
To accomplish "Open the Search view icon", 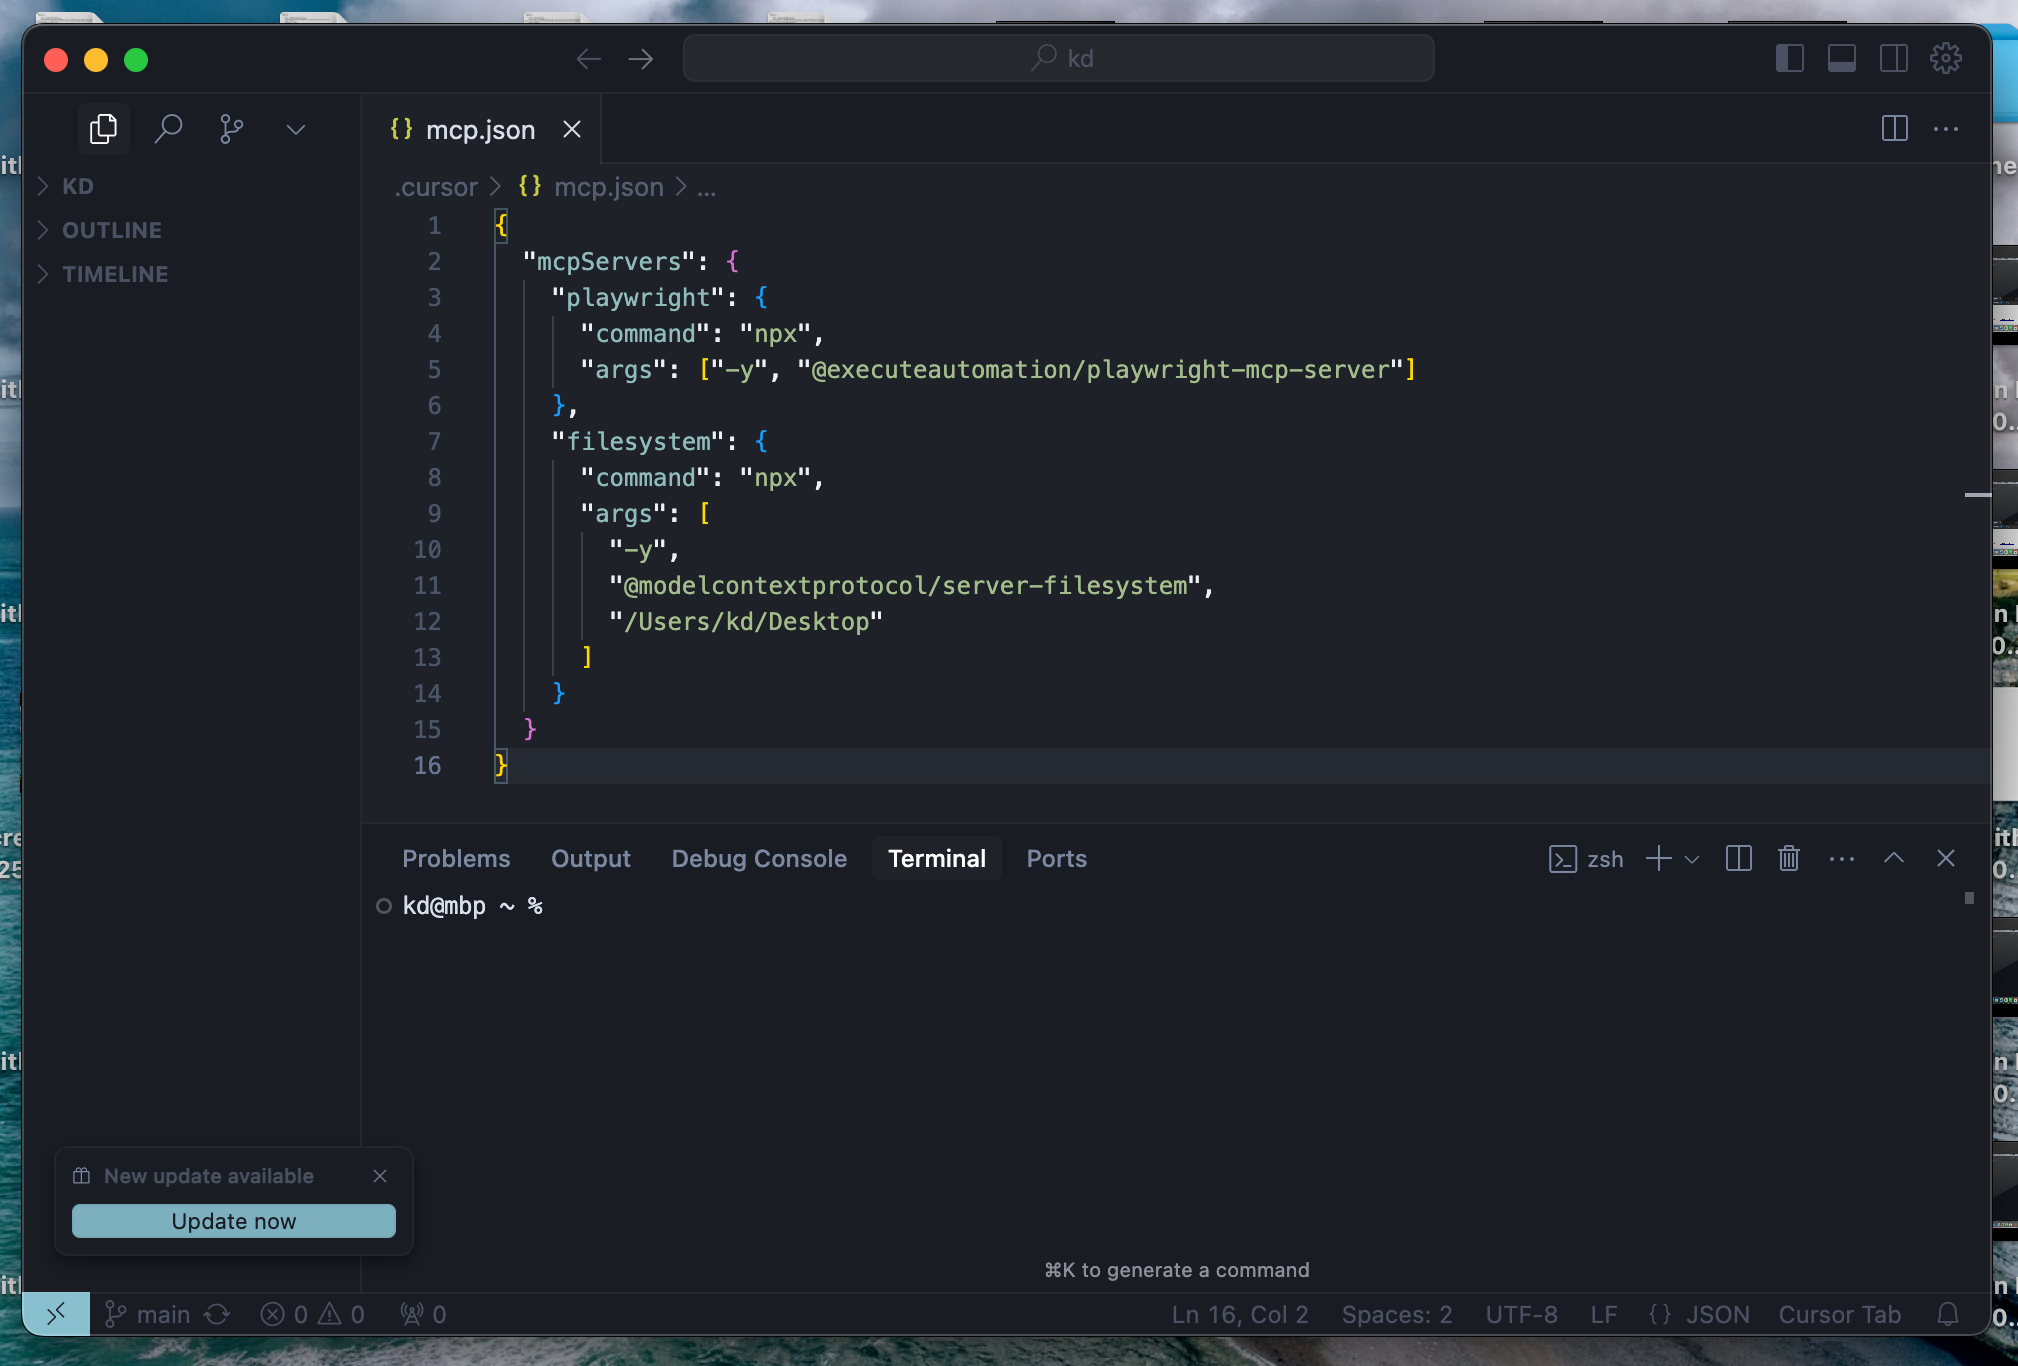I will [x=168, y=128].
